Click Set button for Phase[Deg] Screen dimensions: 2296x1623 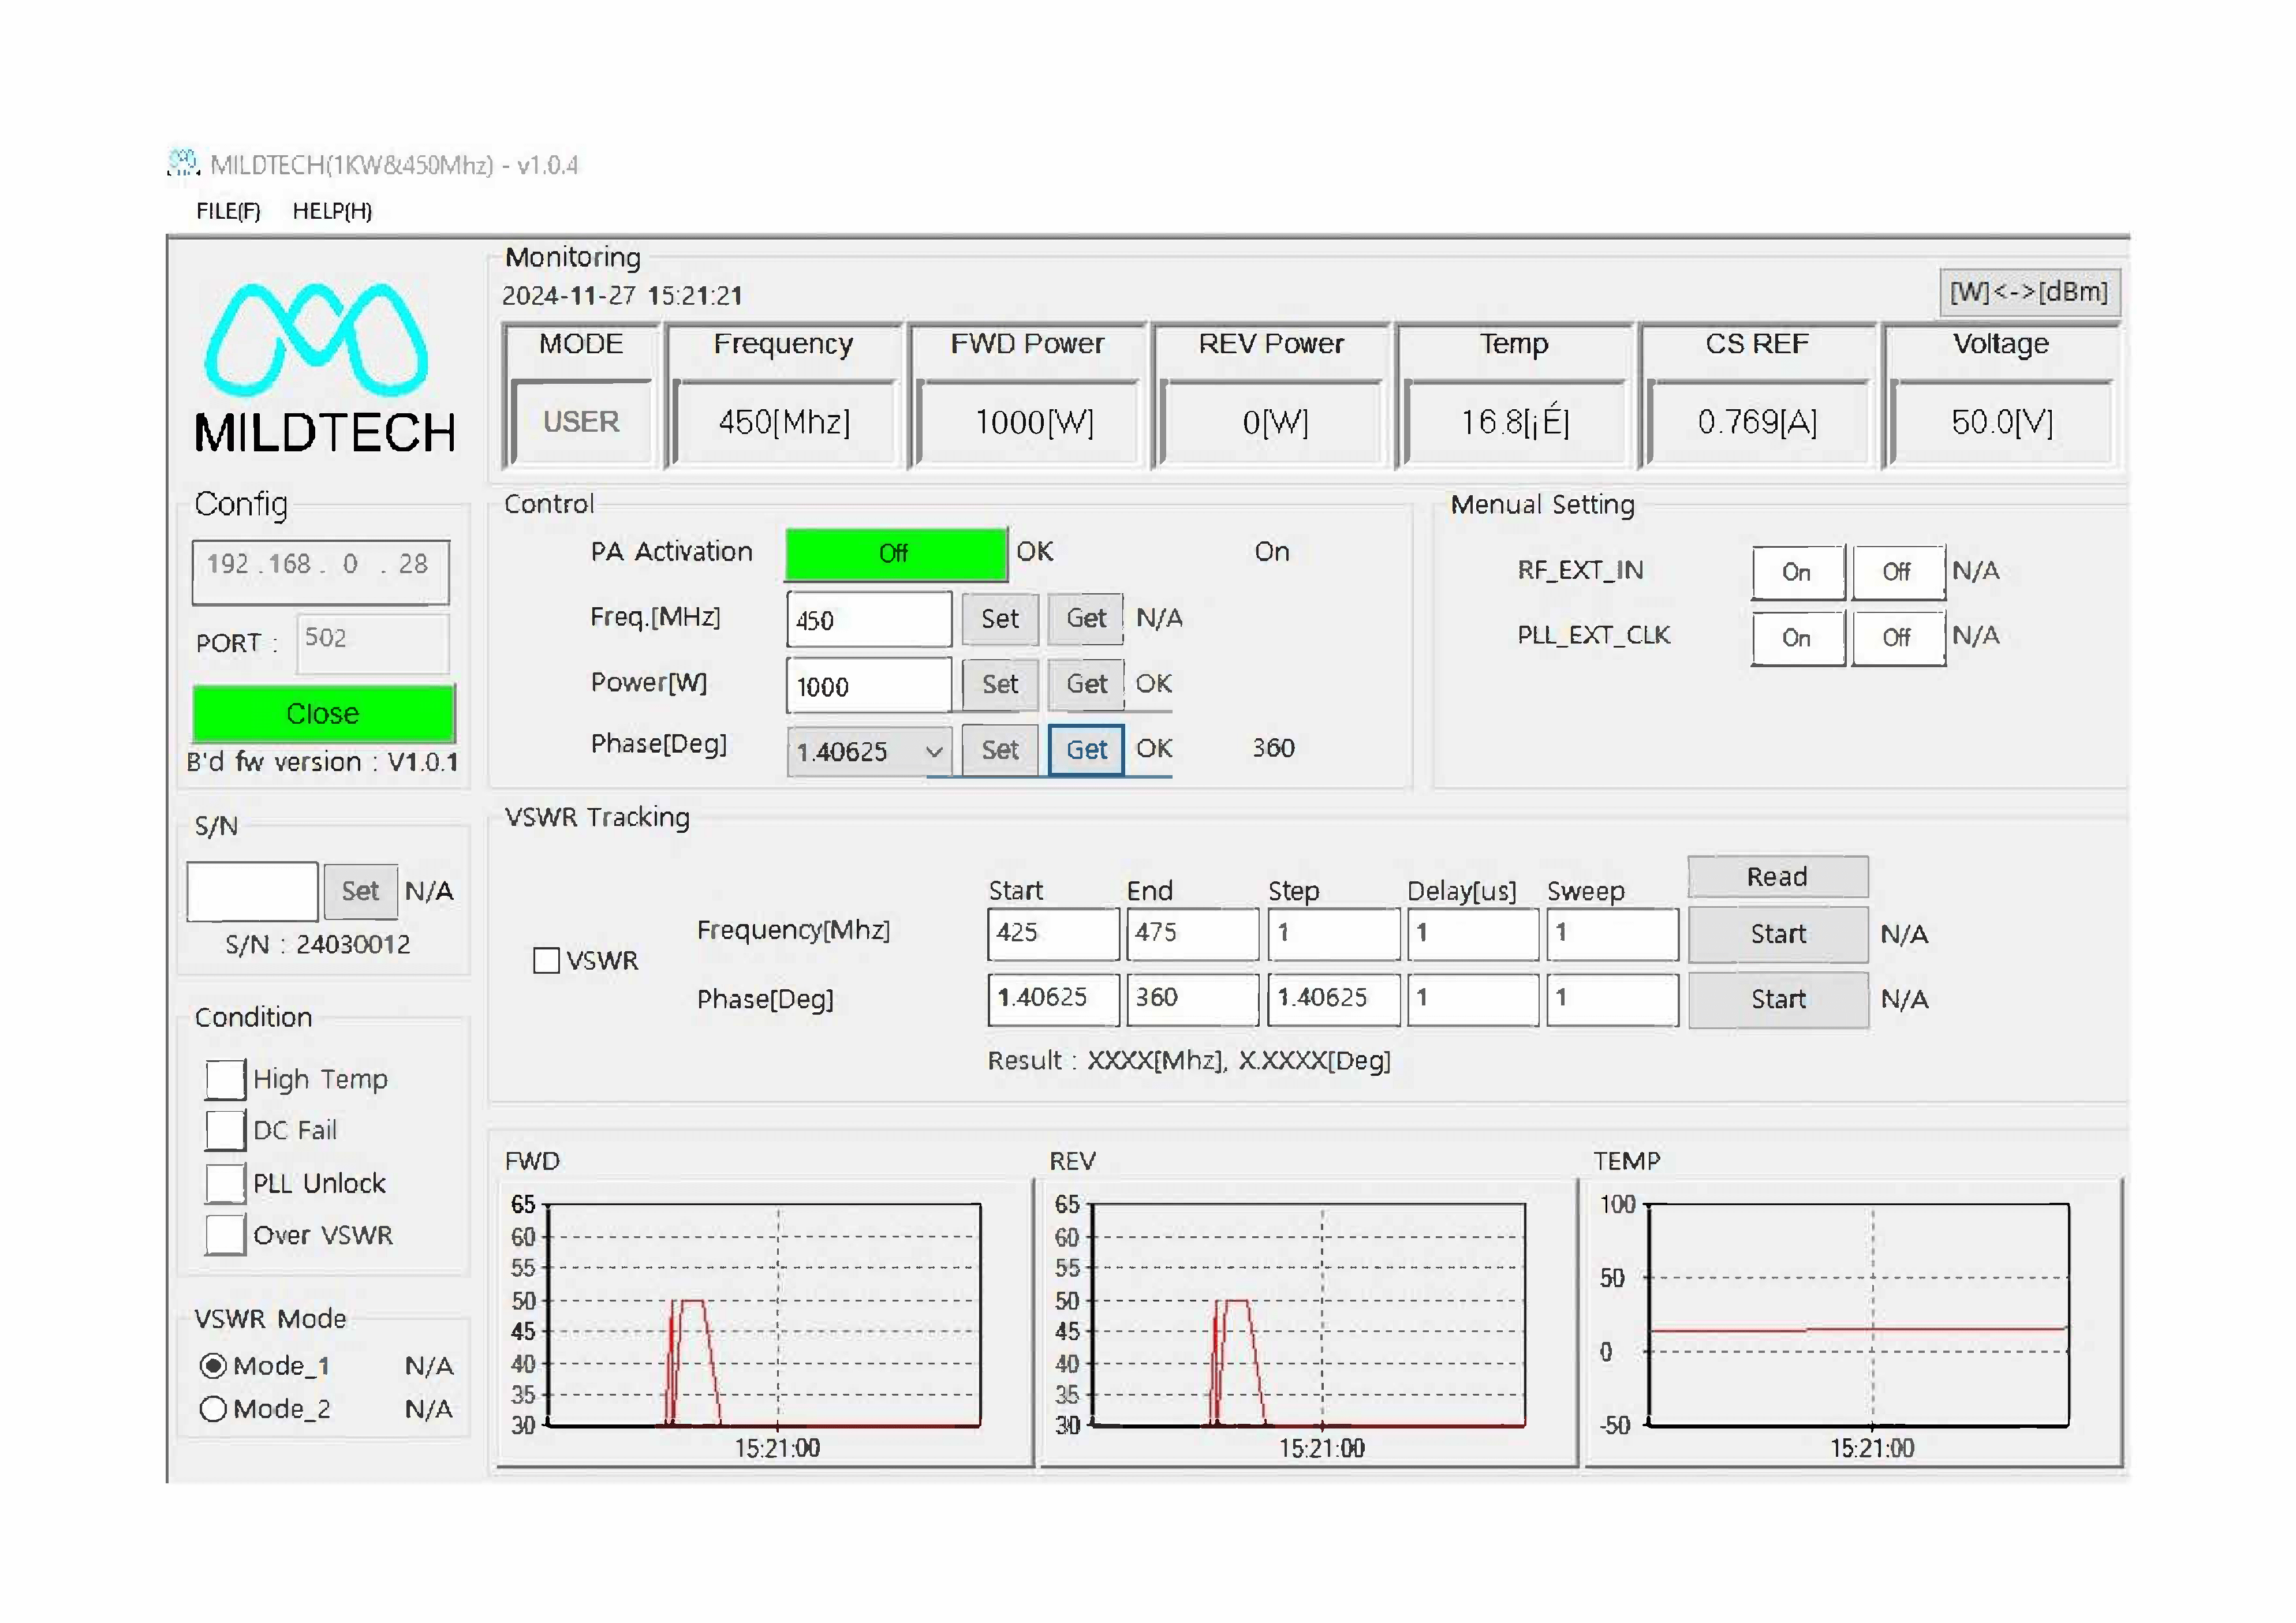coord(1000,750)
